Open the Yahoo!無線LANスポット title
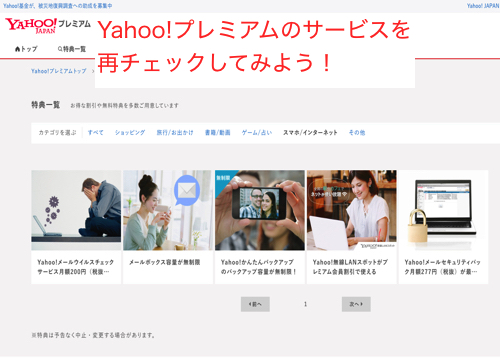This screenshot has height=360, width=500. [350, 267]
